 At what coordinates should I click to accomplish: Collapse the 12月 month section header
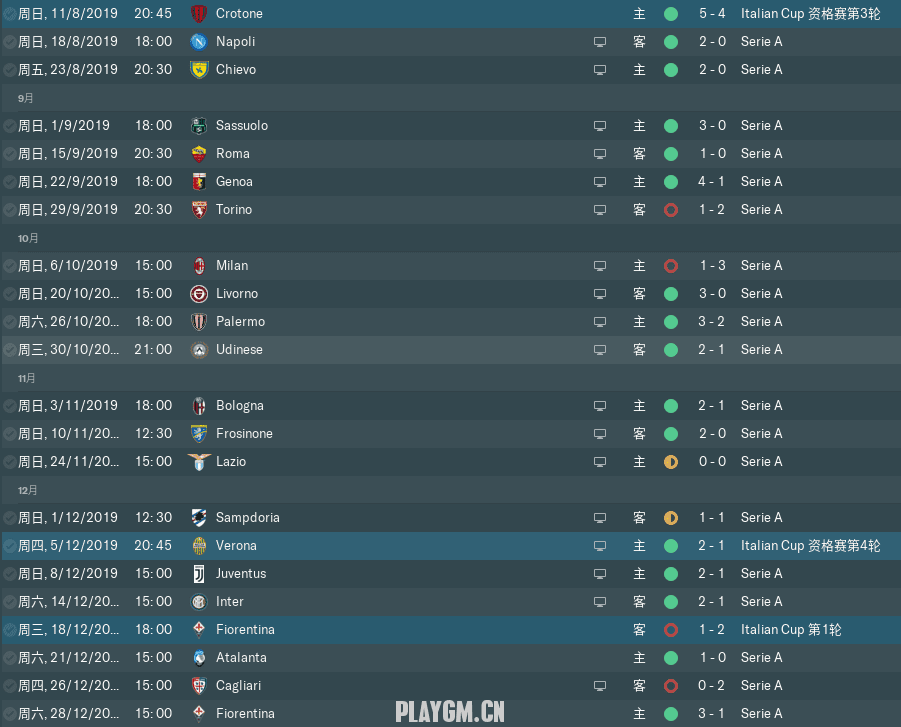pos(450,490)
